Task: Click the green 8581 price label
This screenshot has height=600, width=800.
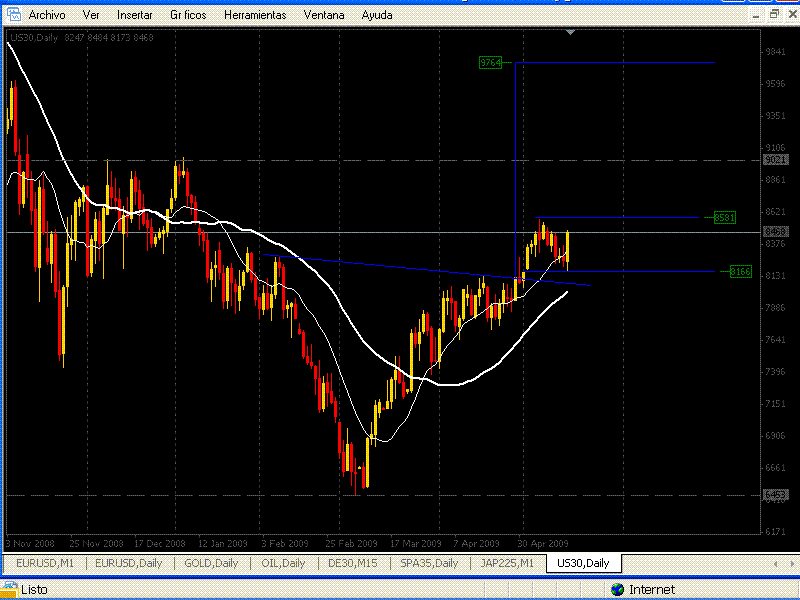Action: (724, 217)
